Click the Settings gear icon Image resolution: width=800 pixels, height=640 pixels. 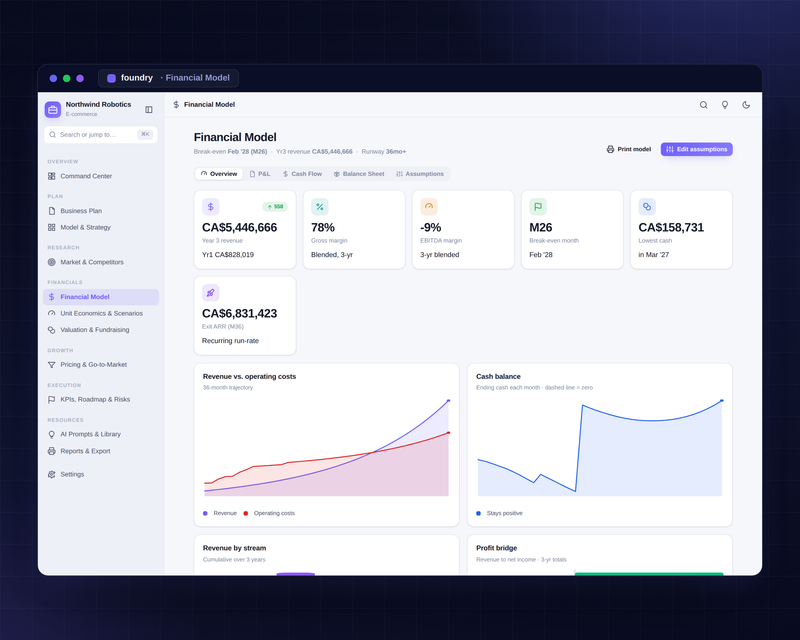tap(52, 474)
